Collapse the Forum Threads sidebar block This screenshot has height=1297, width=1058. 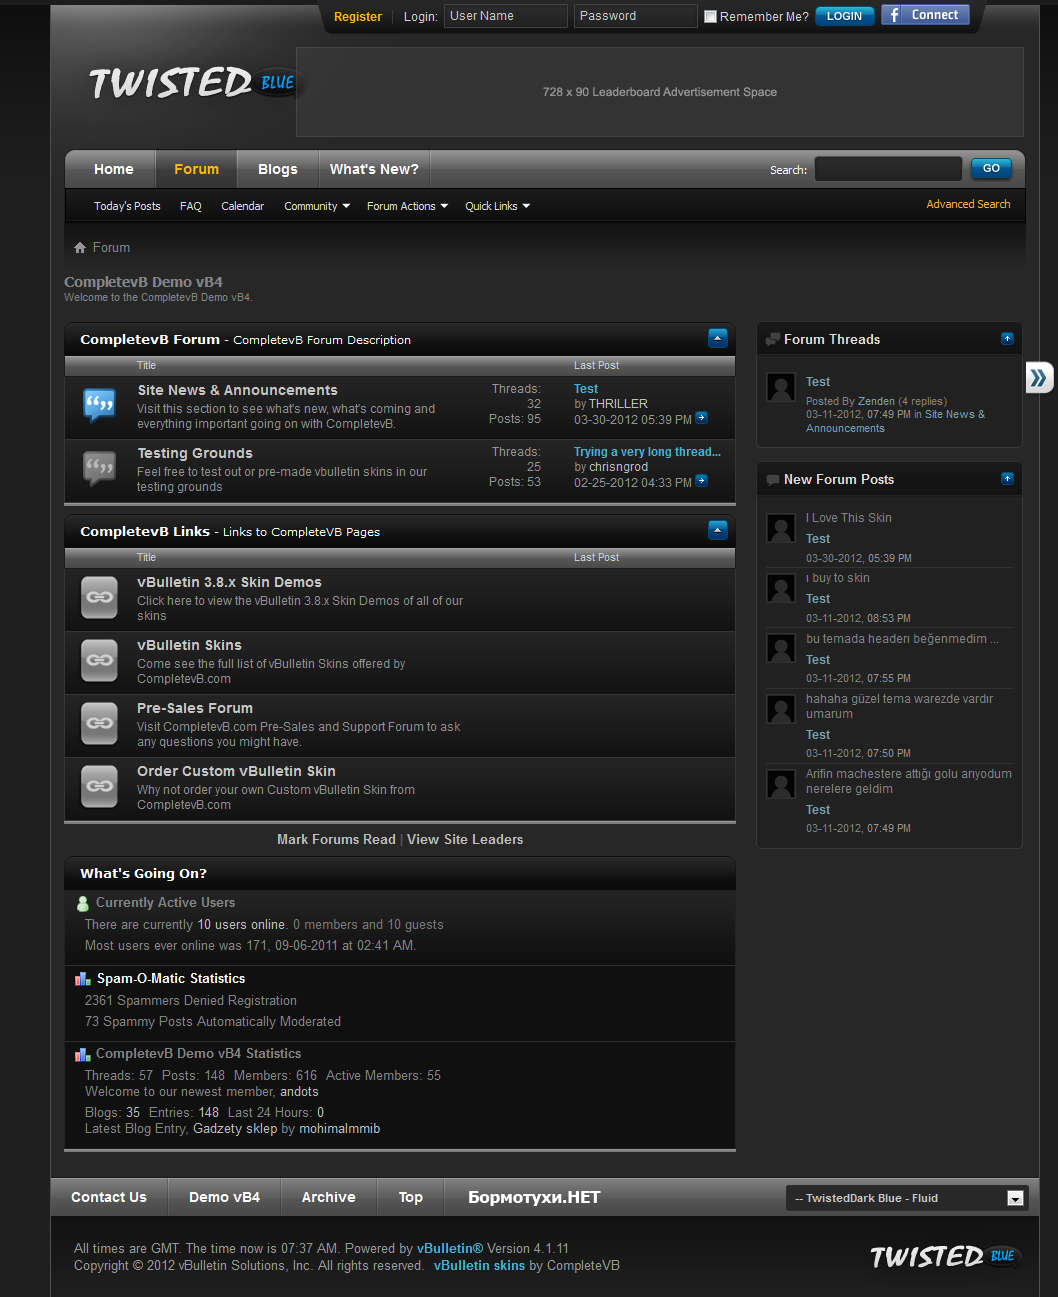coord(1007,339)
